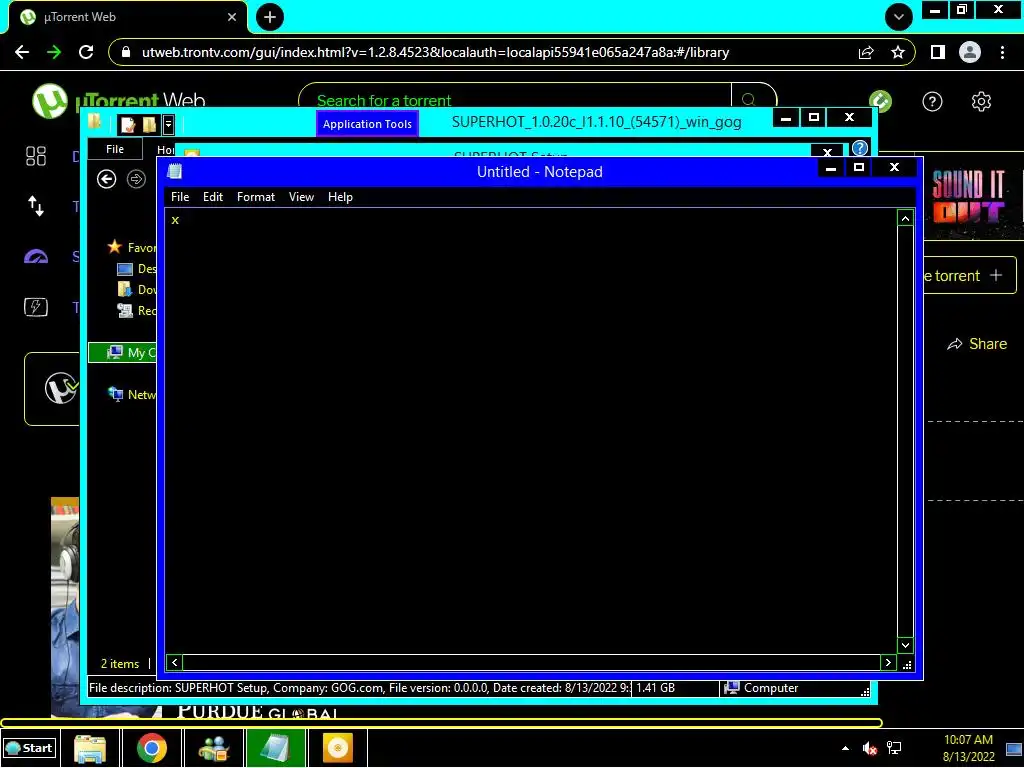Open the lightning bolt sidebar icon
This screenshot has height=768, width=1024.
(x=36, y=306)
